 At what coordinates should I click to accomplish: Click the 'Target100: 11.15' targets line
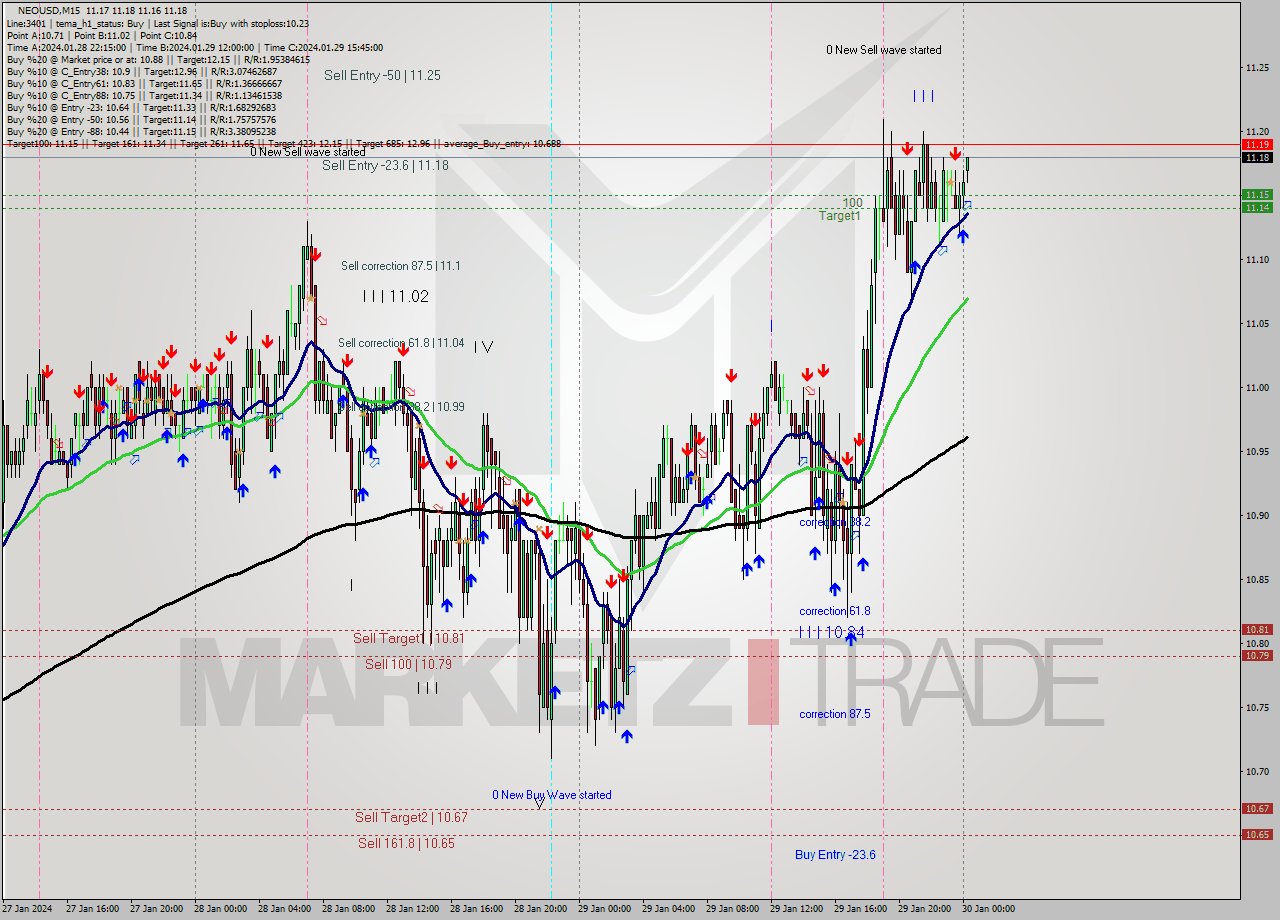coord(283,143)
